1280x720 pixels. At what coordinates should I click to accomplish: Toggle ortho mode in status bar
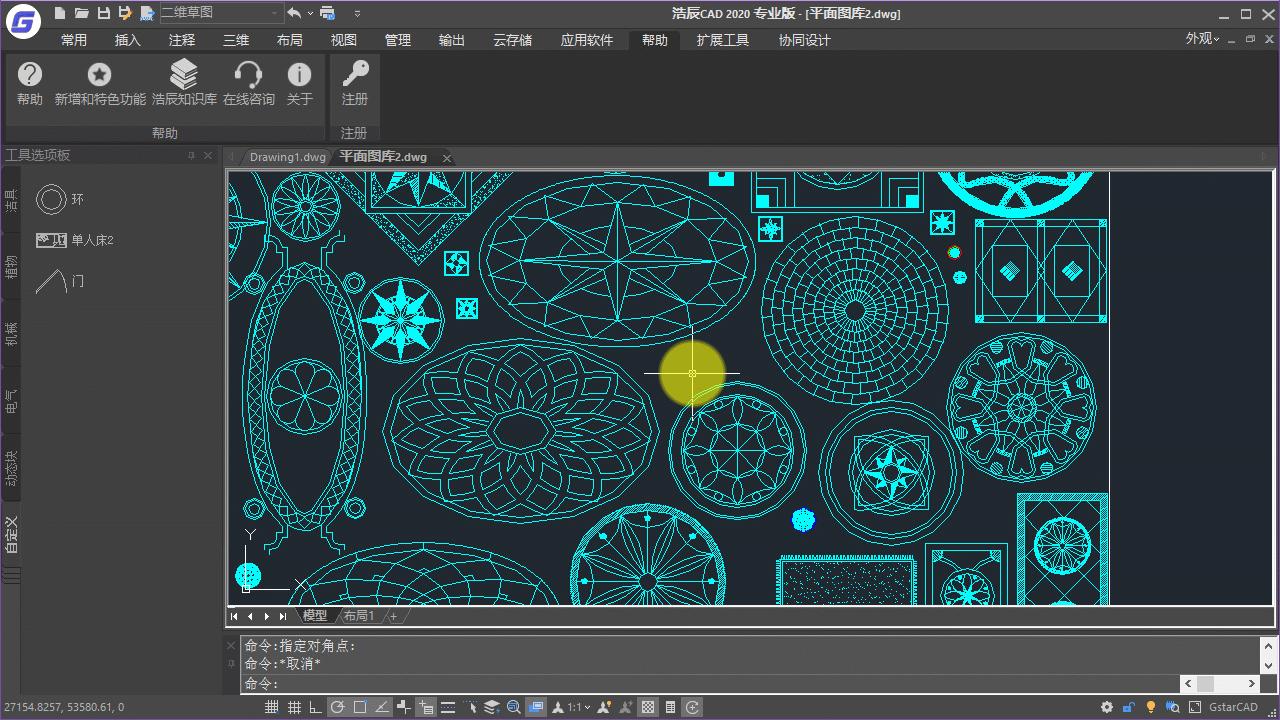click(x=316, y=707)
